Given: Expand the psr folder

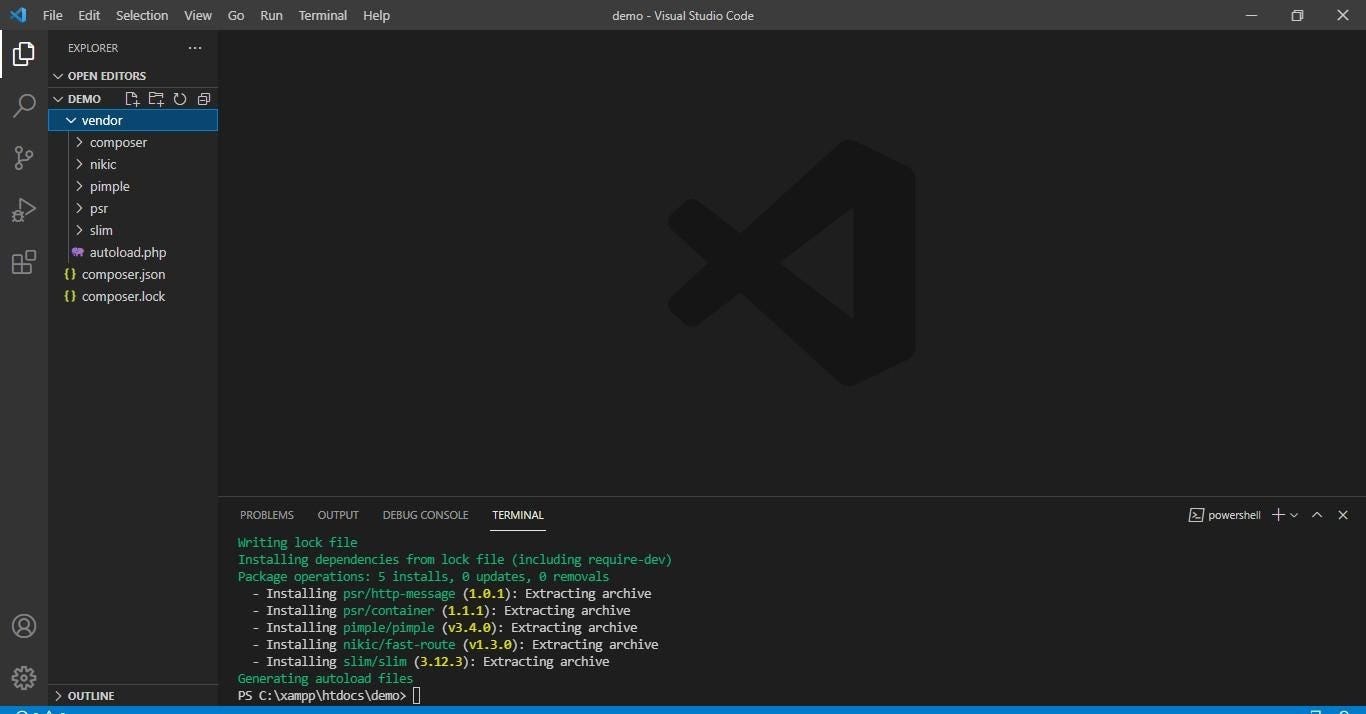Looking at the screenshot, I should (133, 208).
